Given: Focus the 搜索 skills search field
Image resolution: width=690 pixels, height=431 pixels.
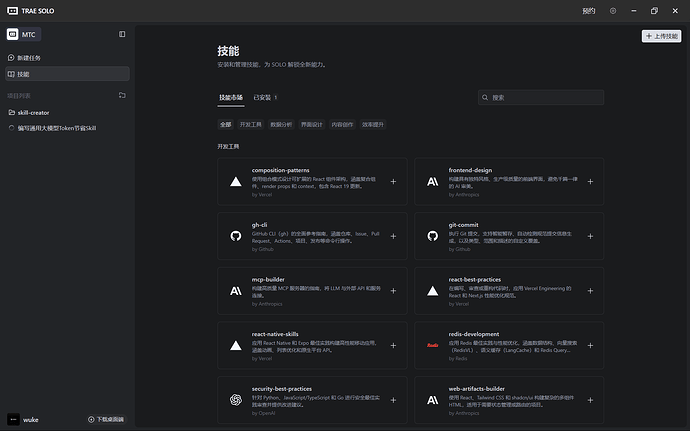Looking at the screenshot, I should point(545,98).
